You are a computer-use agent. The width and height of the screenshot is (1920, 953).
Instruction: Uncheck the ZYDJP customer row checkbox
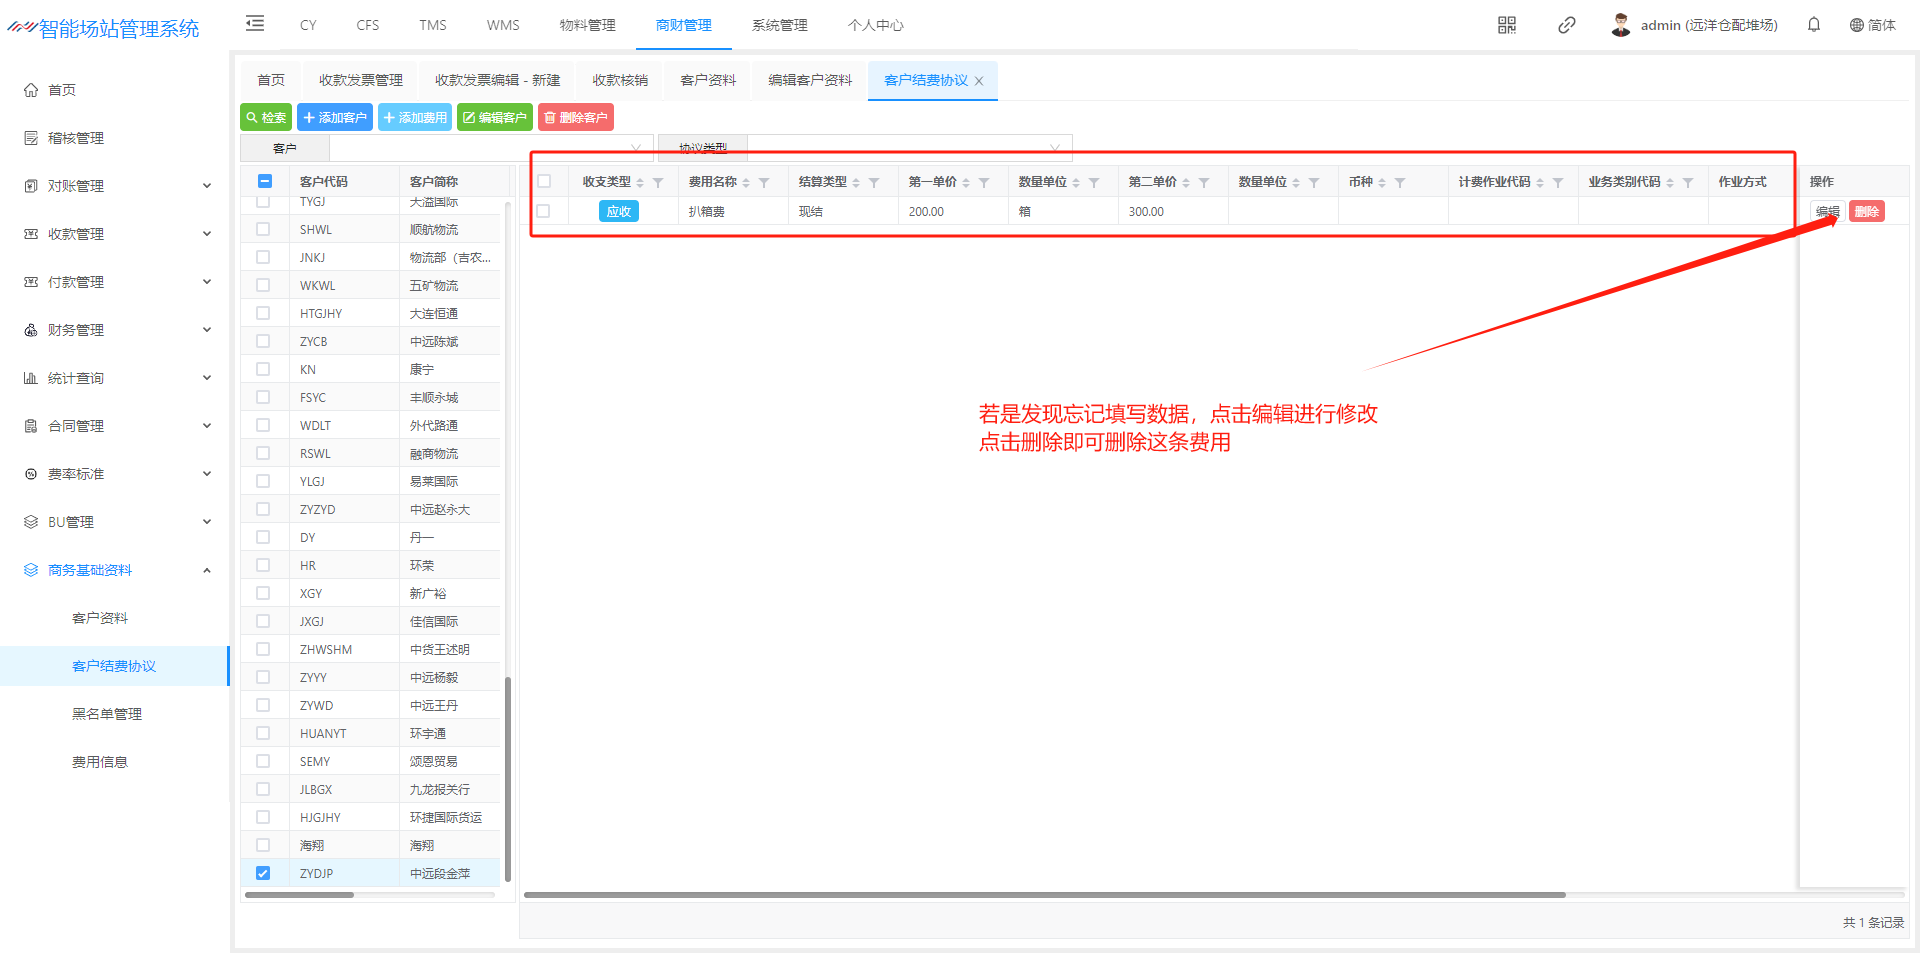[263, 873]
